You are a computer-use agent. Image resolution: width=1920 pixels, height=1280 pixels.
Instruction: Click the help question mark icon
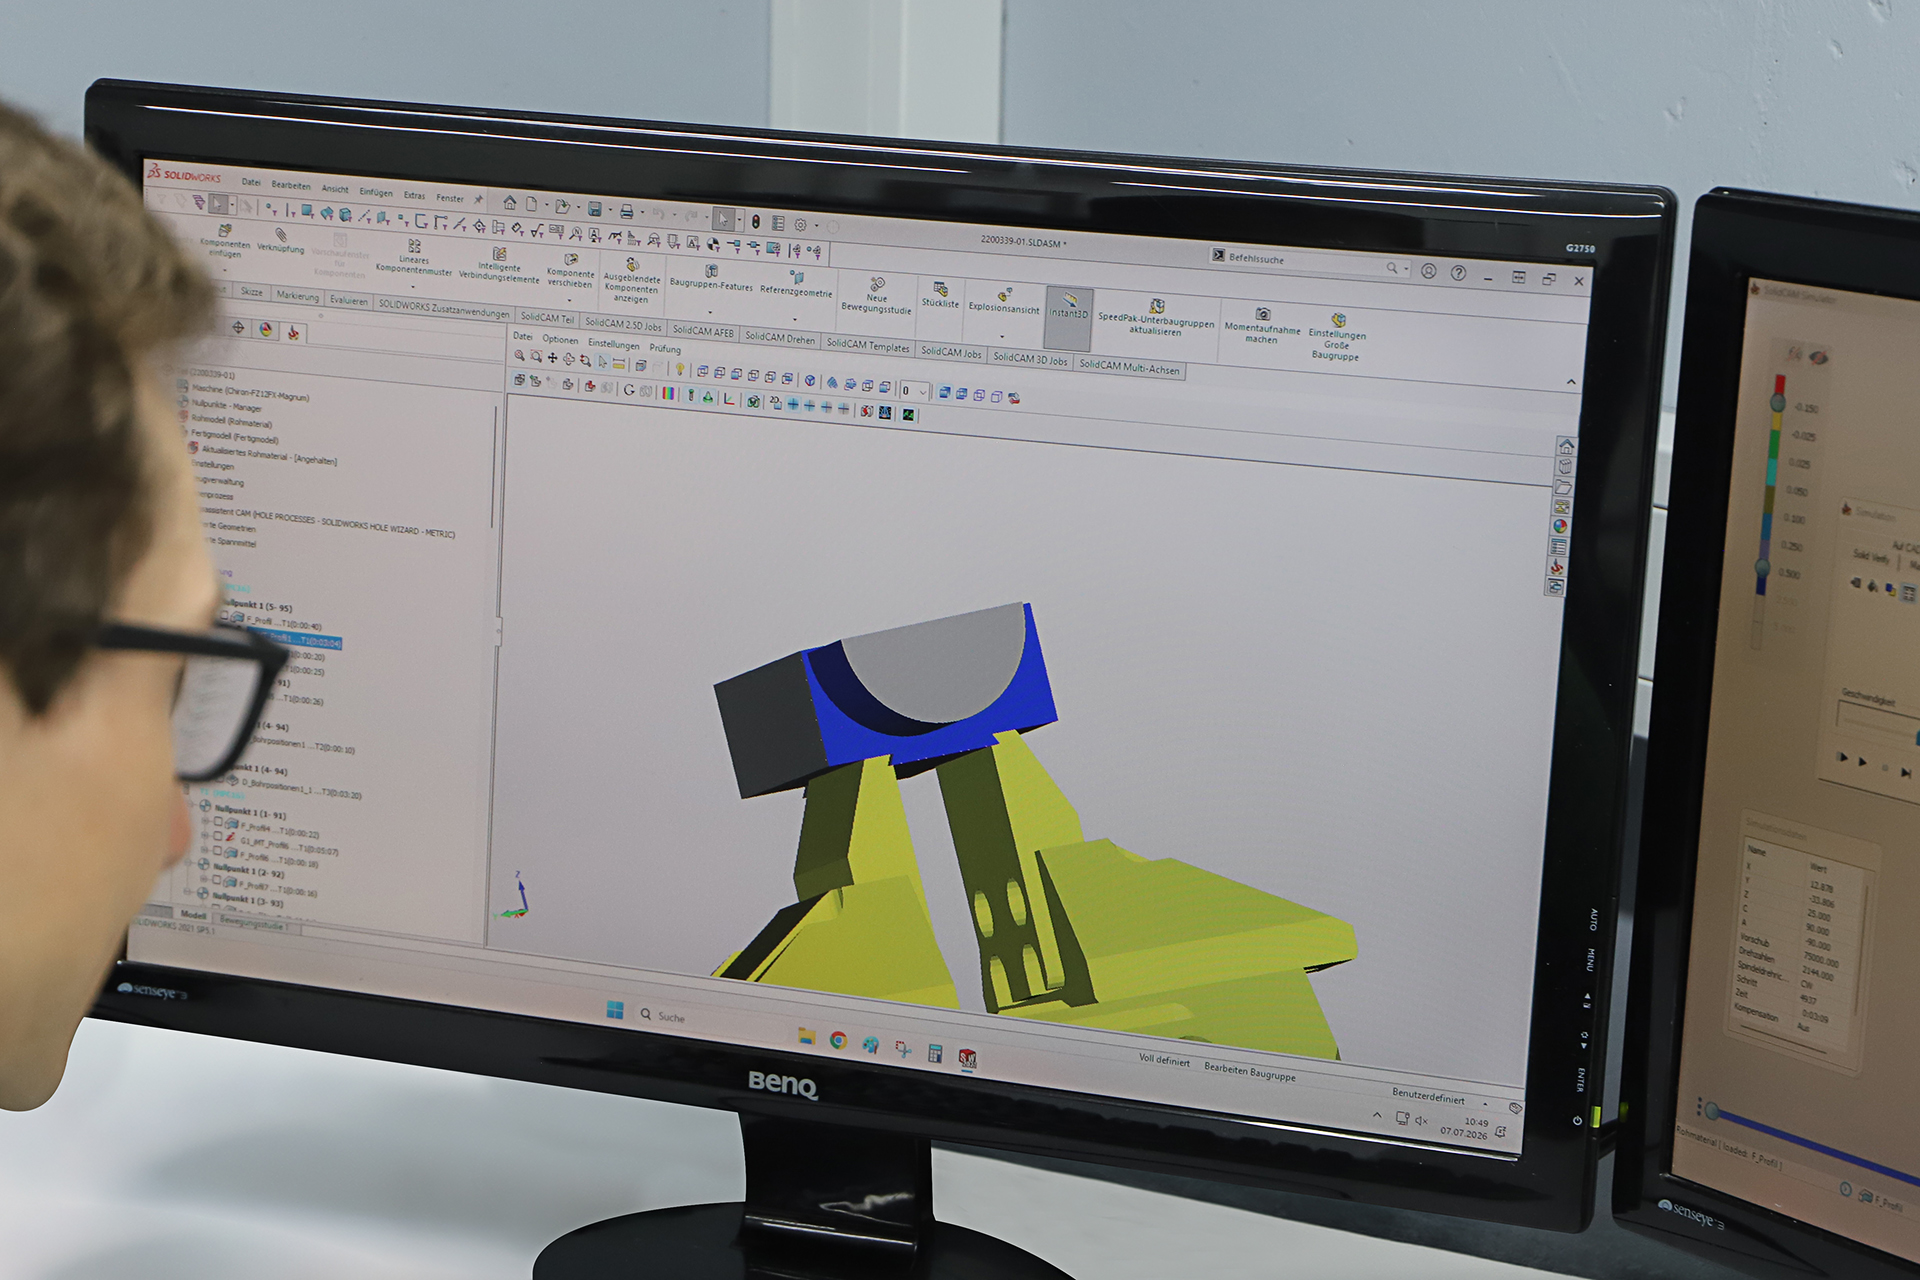(x=1458, y=273)
